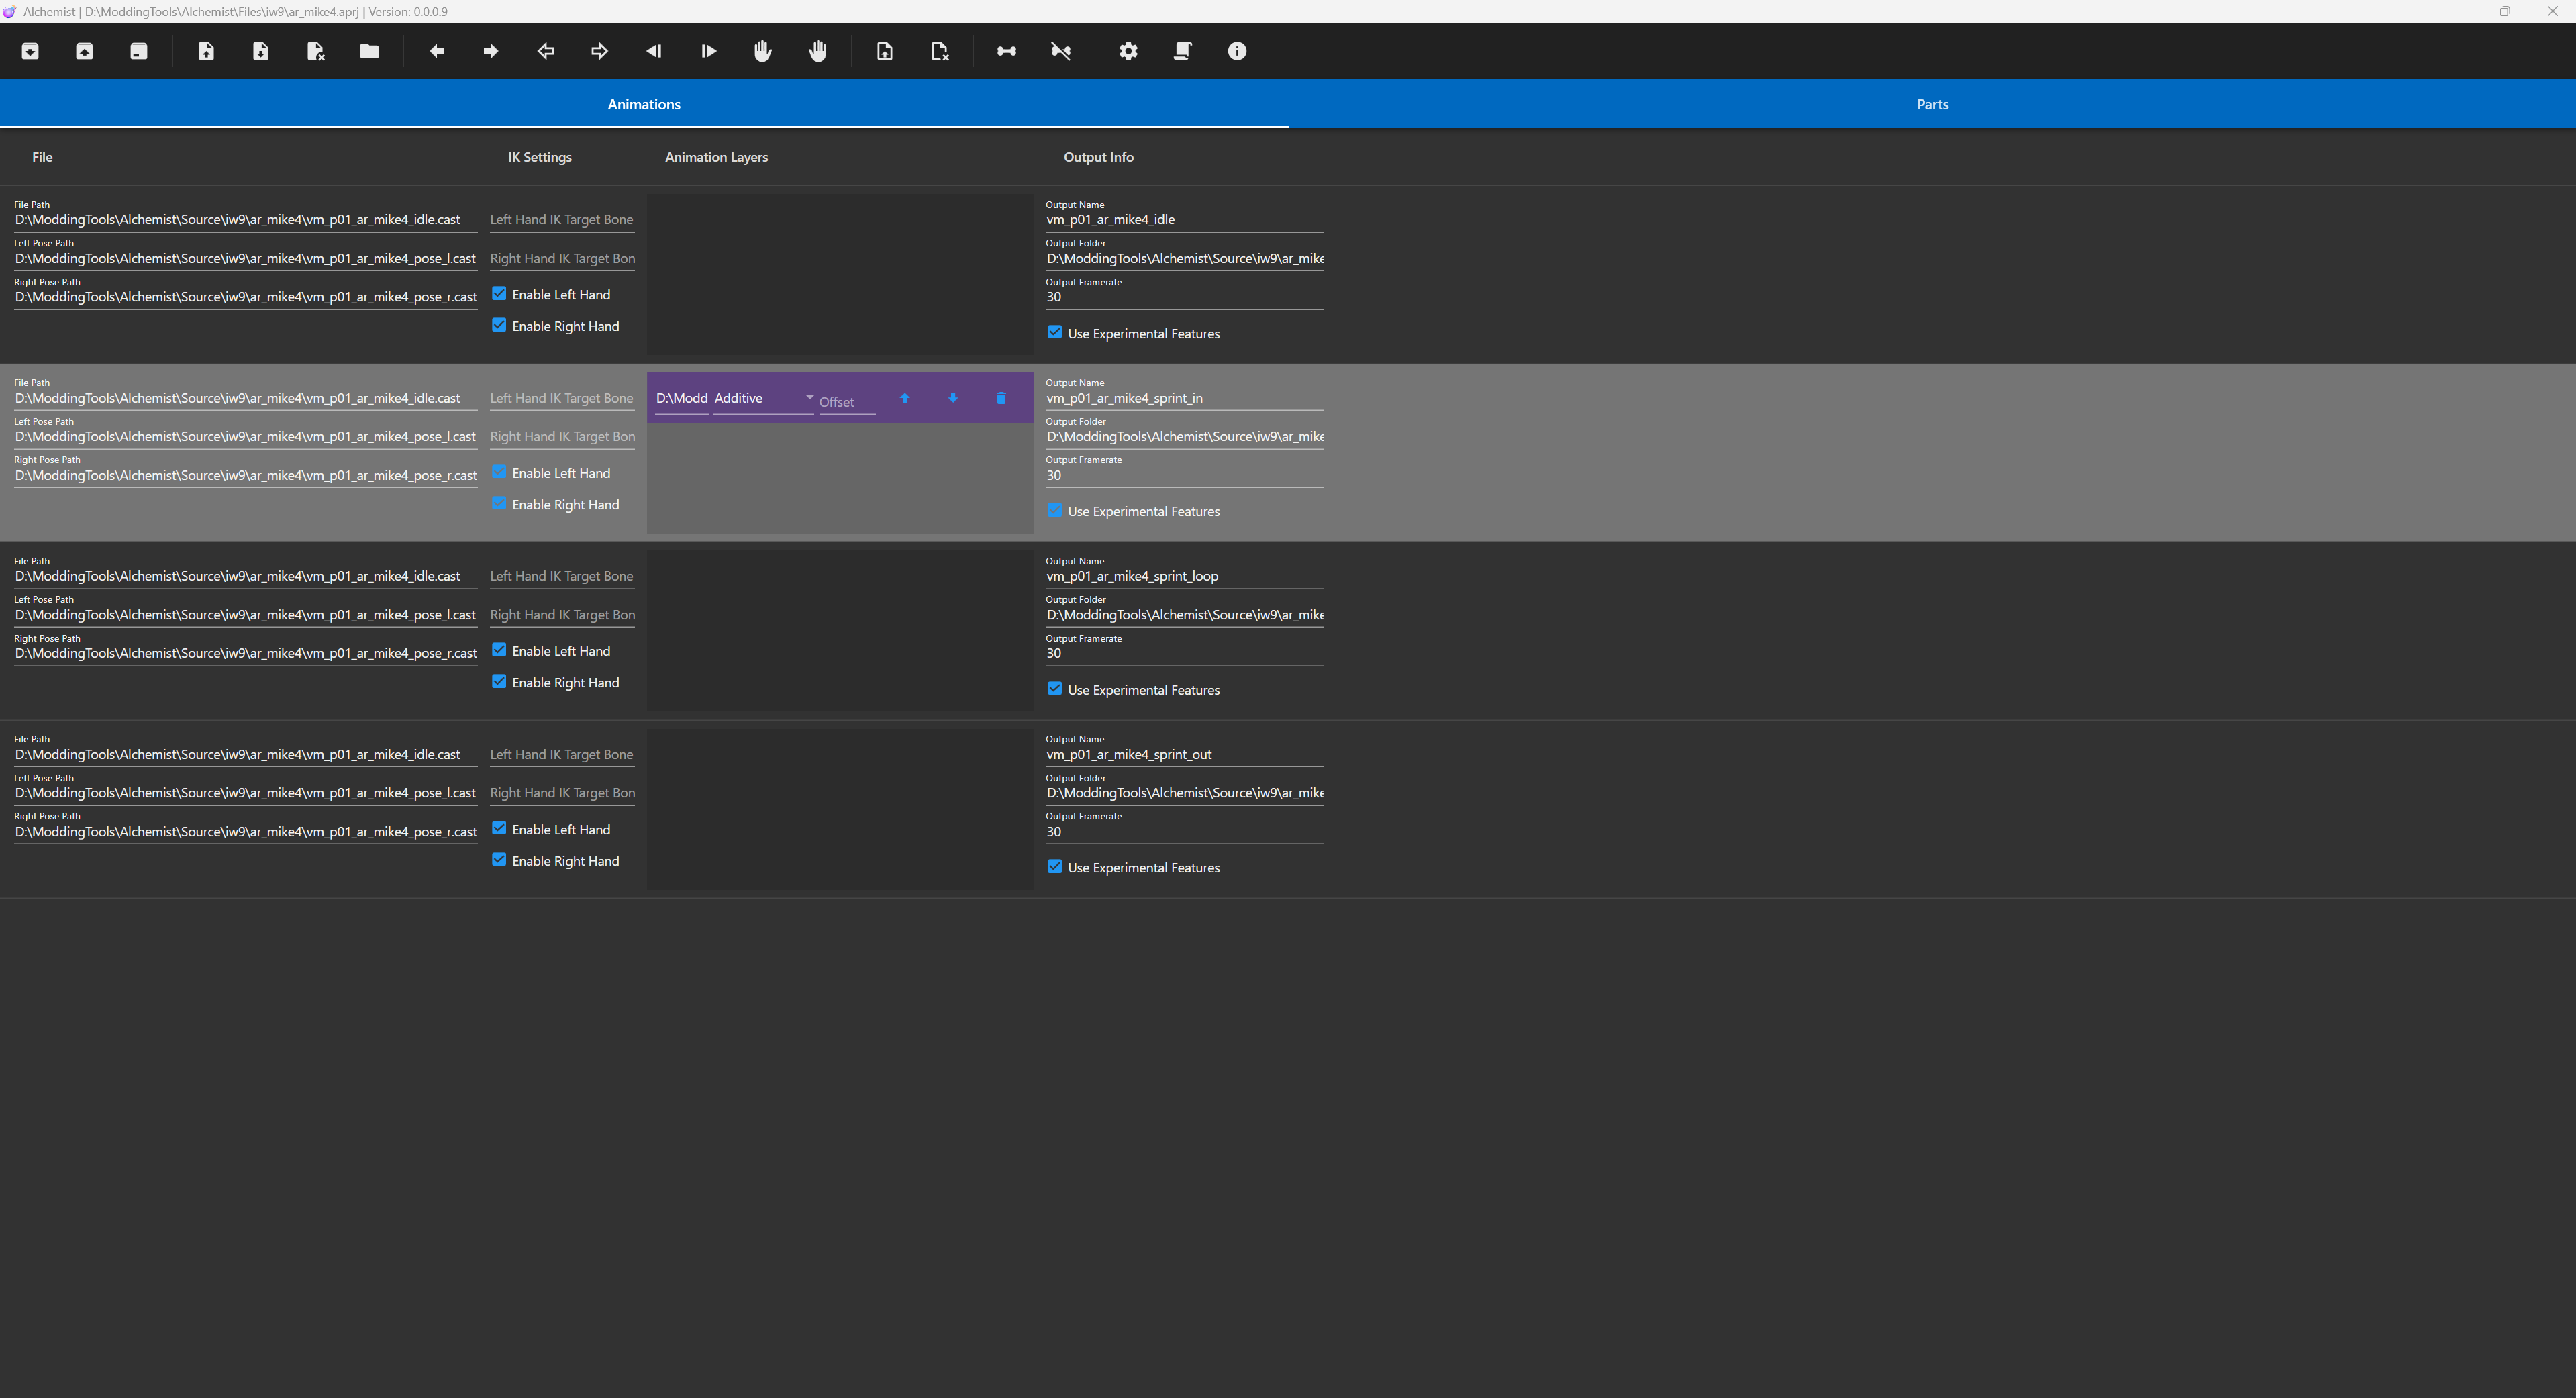Select the Animations tab
Image resolution: width=2576 pixels, height=1398 pixels.
[x=644, y=104]
